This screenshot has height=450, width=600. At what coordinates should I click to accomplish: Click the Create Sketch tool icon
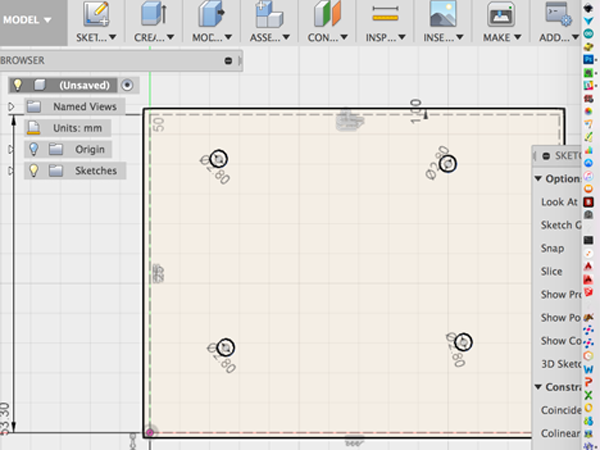[x=96, y=15]
